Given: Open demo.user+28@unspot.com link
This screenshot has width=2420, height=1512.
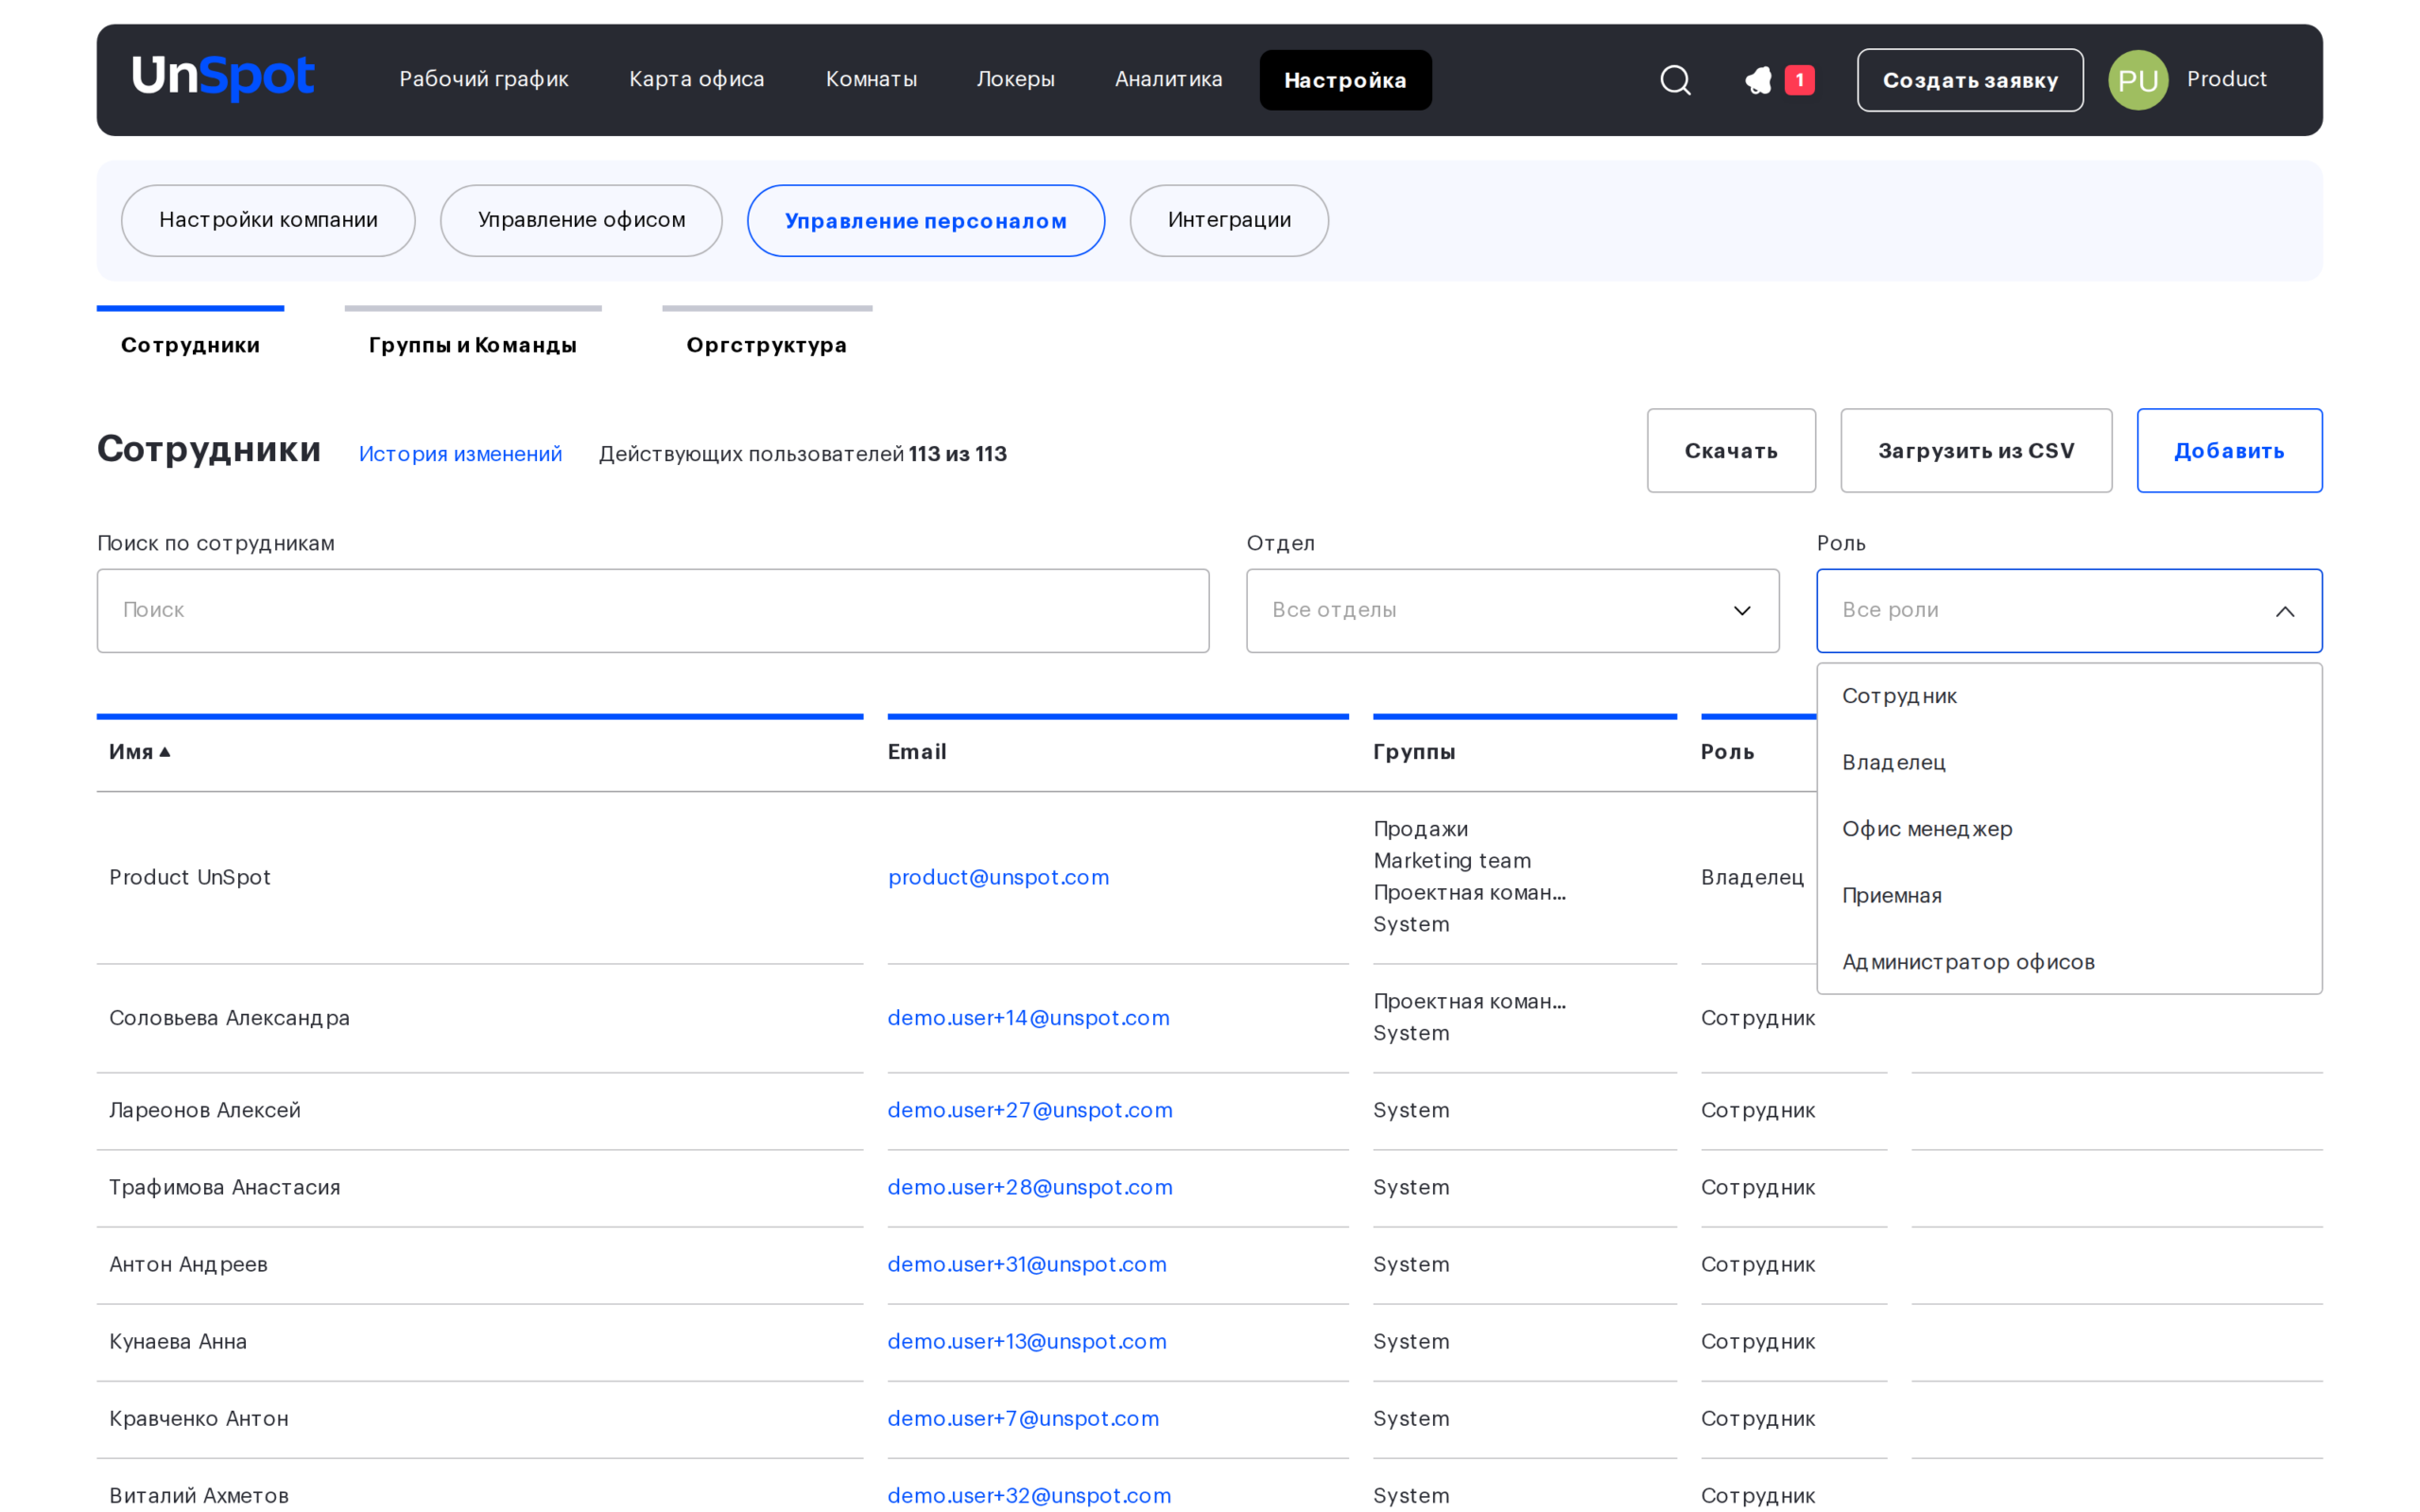Looking at the screenshot, I should [x=1030, y=1187].
